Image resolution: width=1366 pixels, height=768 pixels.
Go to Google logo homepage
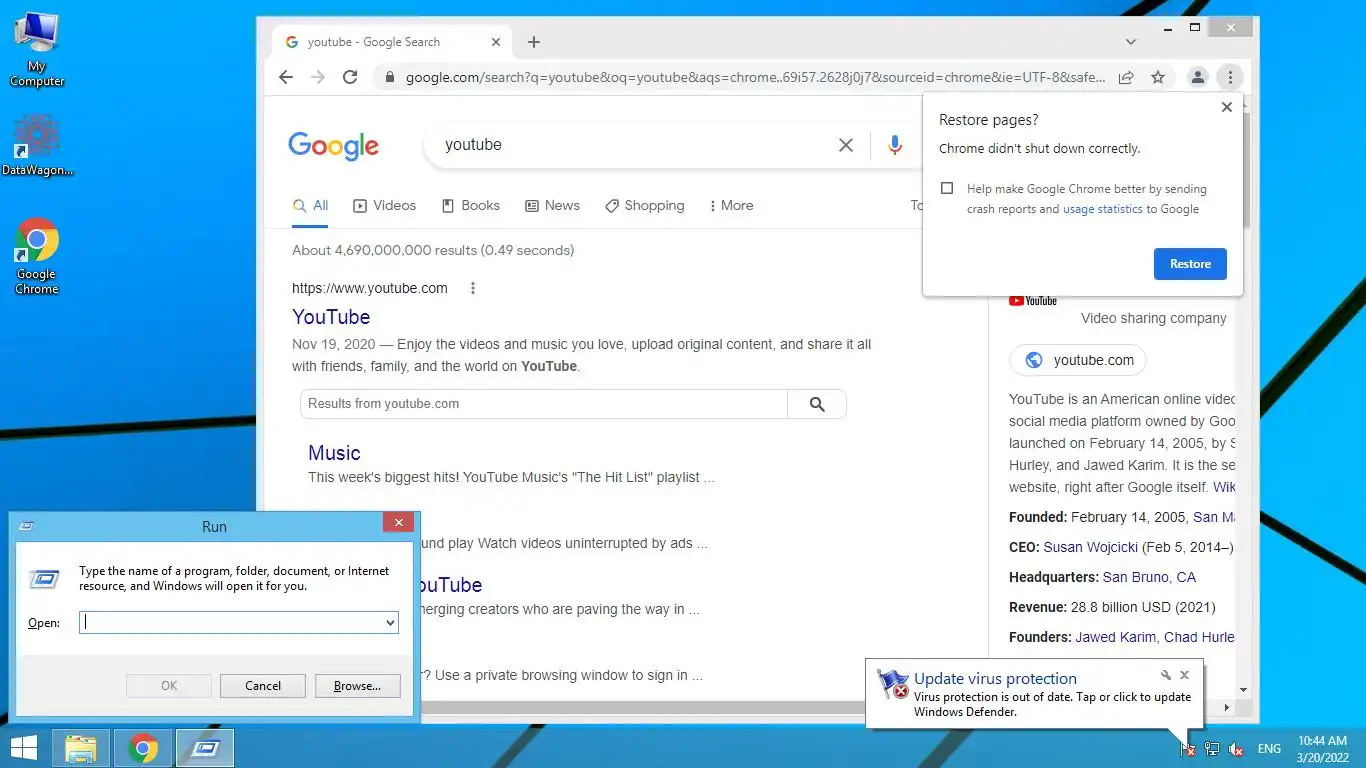pyautogui.click(x=334, y=146)
